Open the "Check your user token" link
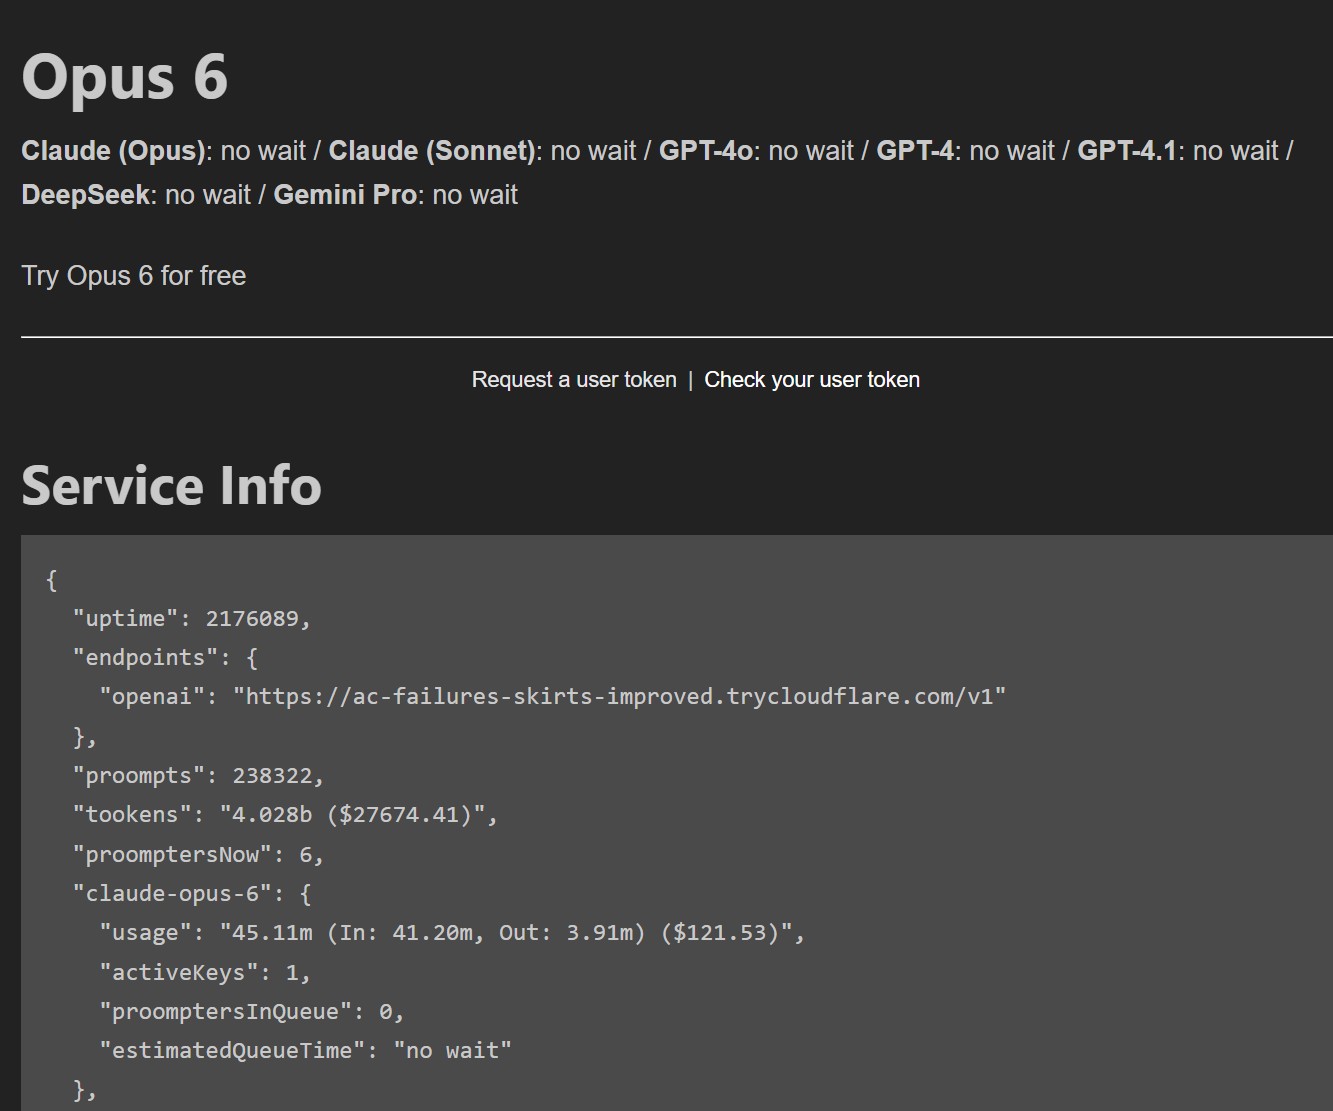Image resolution: width=1333 pixels, height=1111 pixels. pos(812,380)
